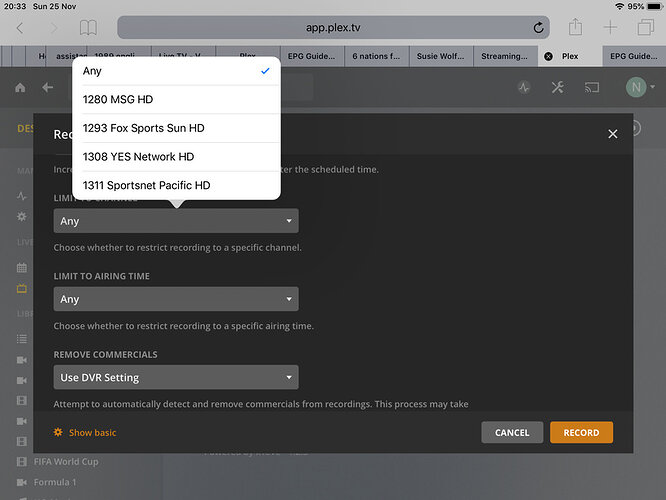Show all Safari tabs overview
Viewport: 666px width, 500px height.
click(645, 27)
